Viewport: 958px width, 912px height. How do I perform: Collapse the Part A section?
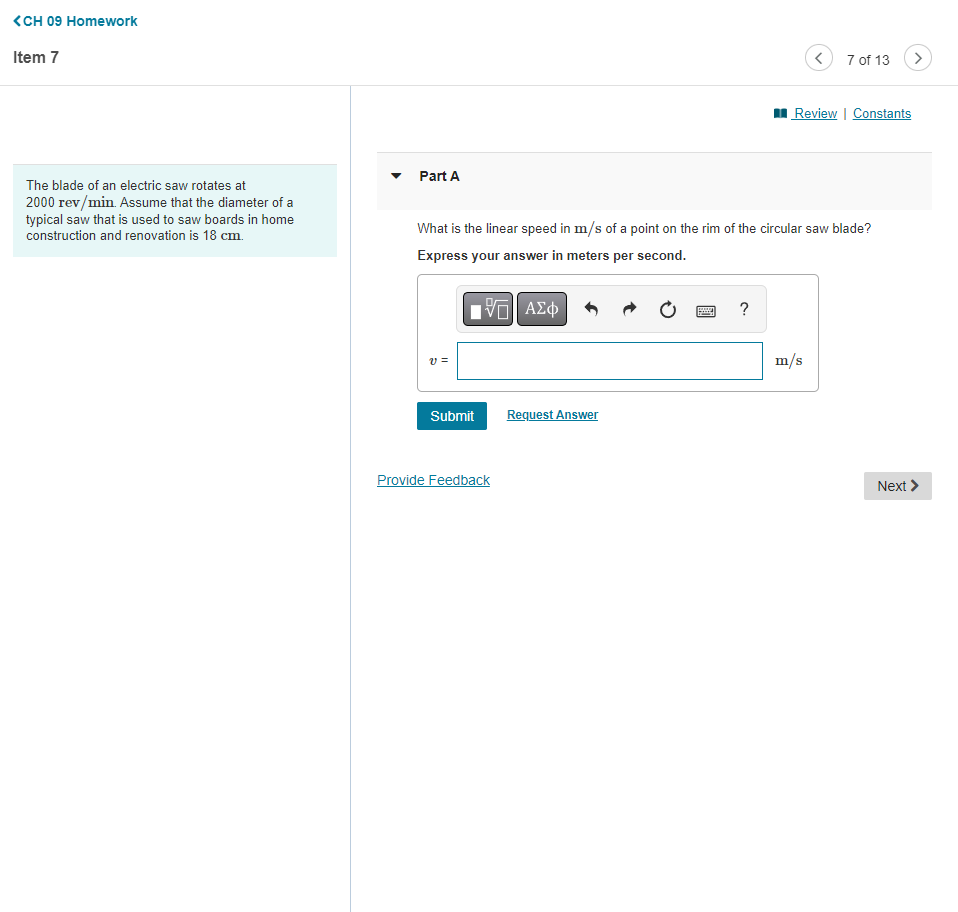pyautogui.click(x=396, y=175)
